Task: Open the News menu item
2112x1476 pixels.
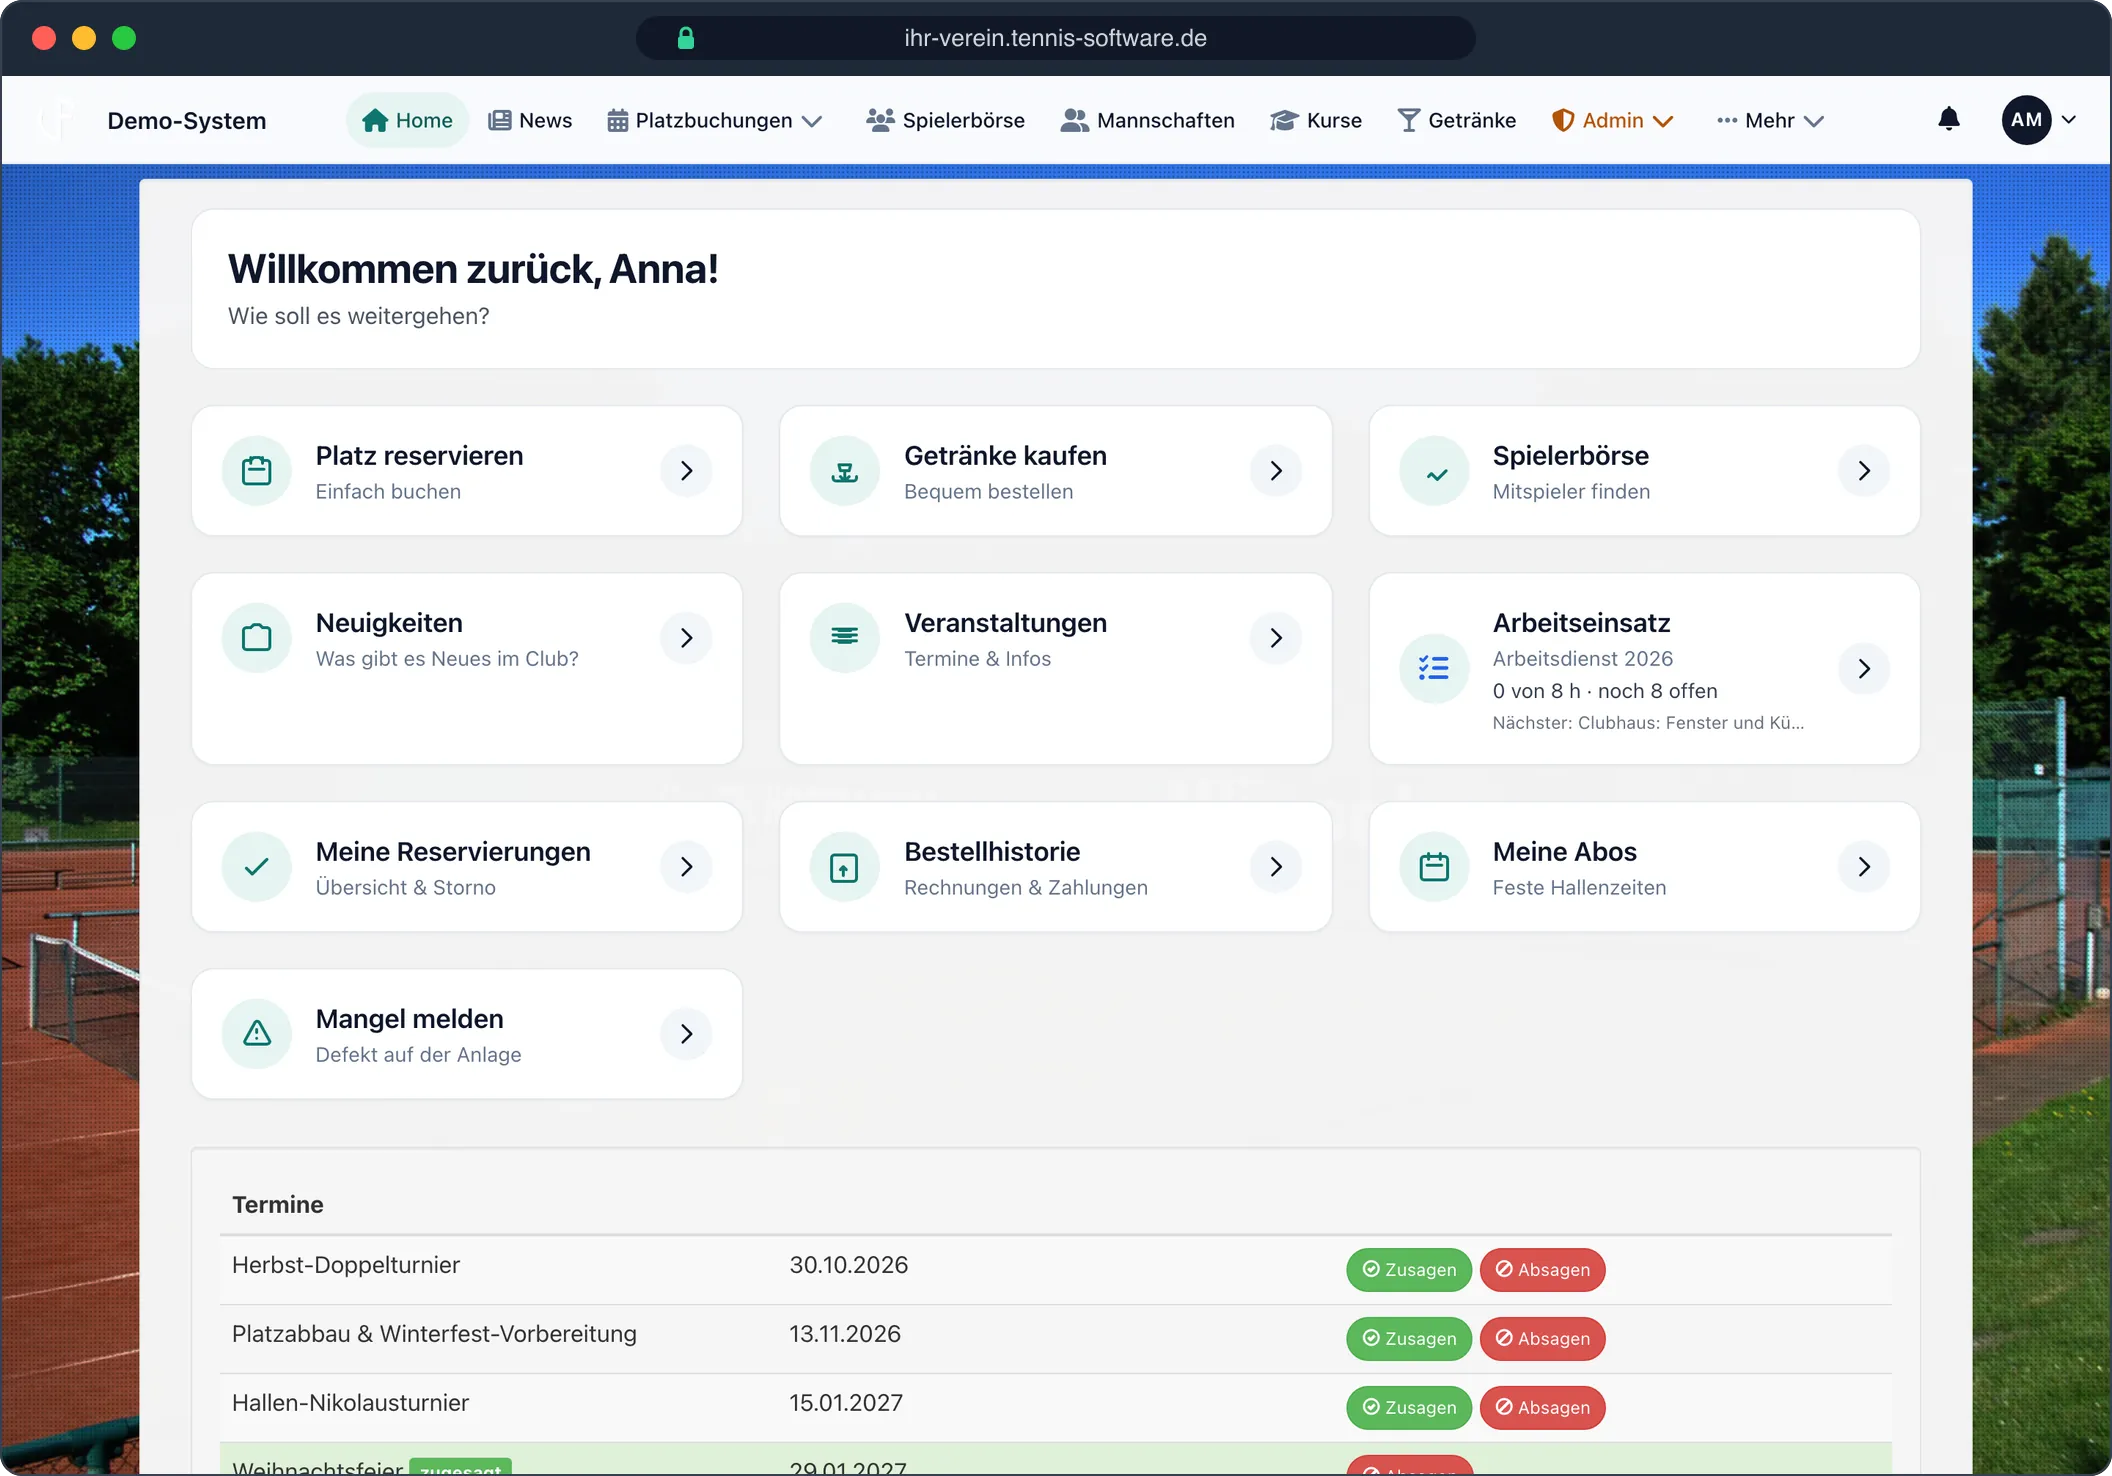Action: click(x=530, y=120)
